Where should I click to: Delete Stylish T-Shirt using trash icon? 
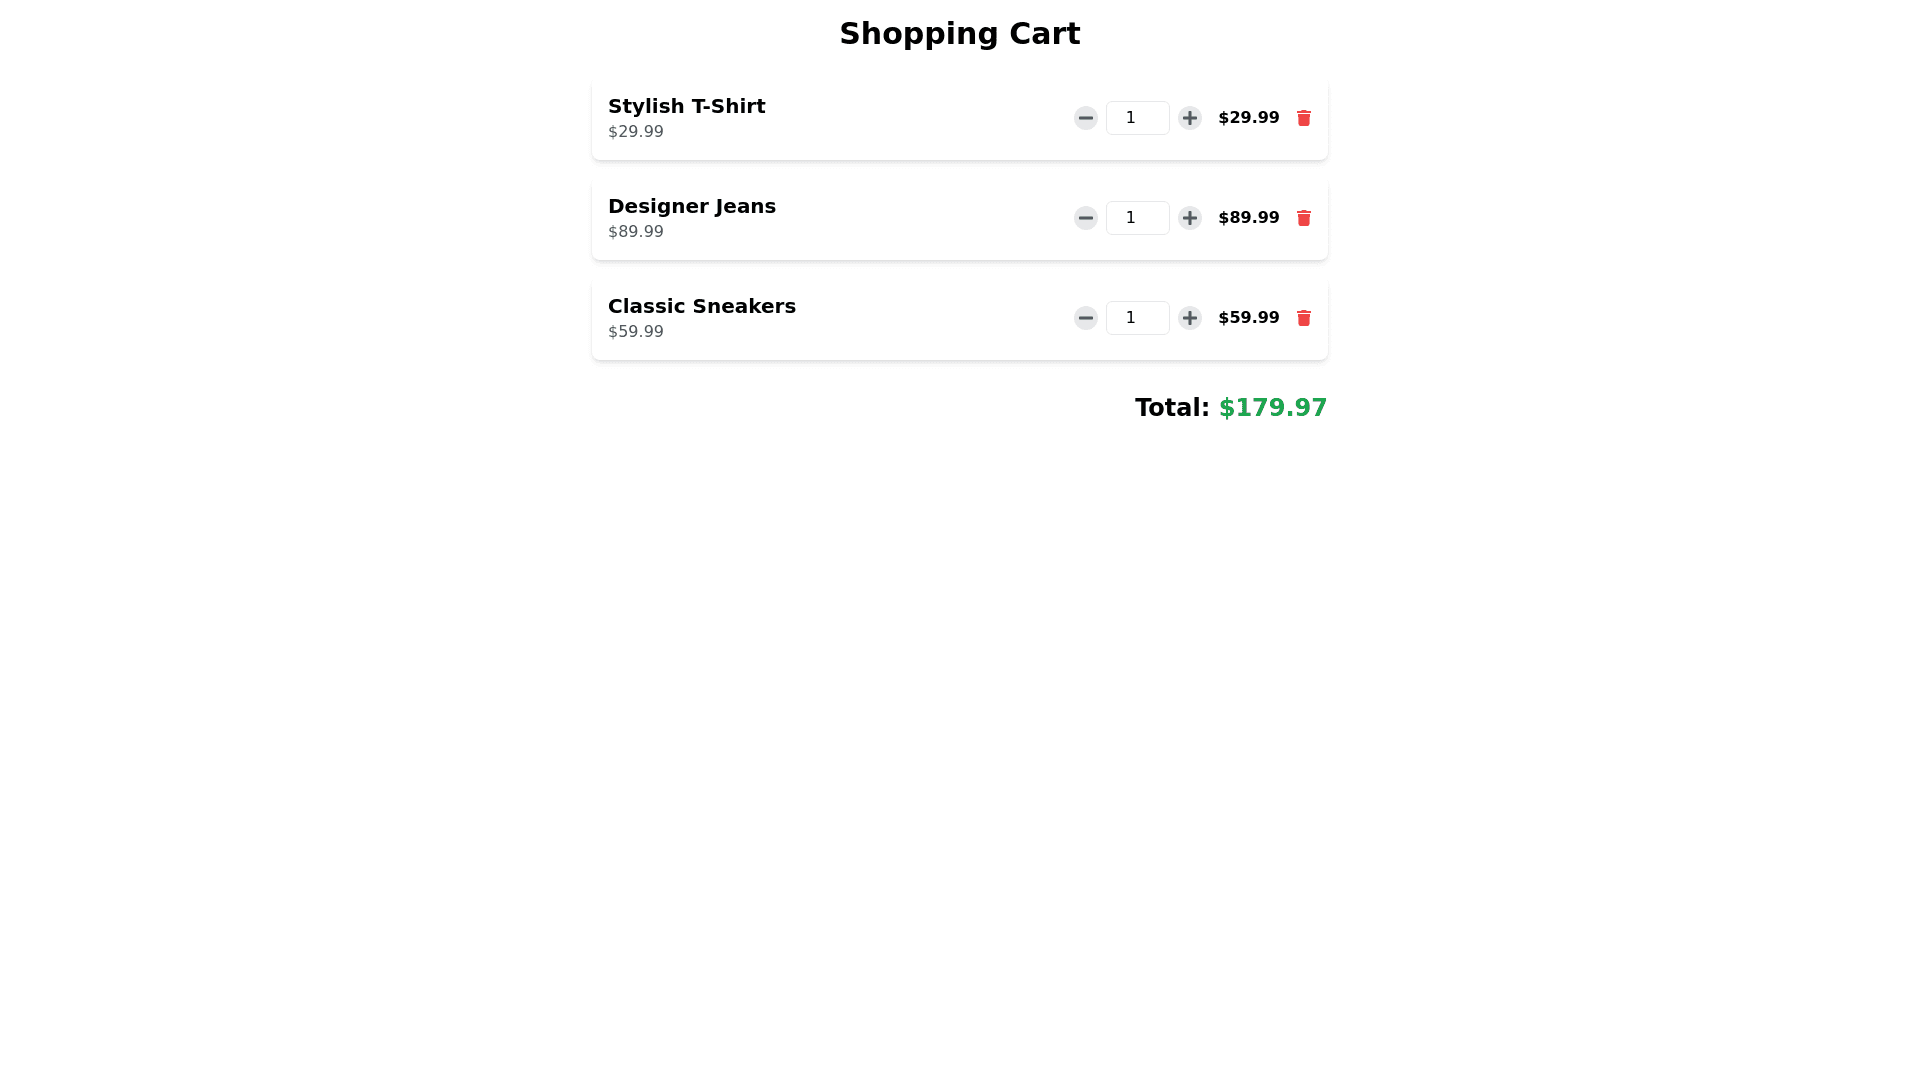coord(1303,118)
